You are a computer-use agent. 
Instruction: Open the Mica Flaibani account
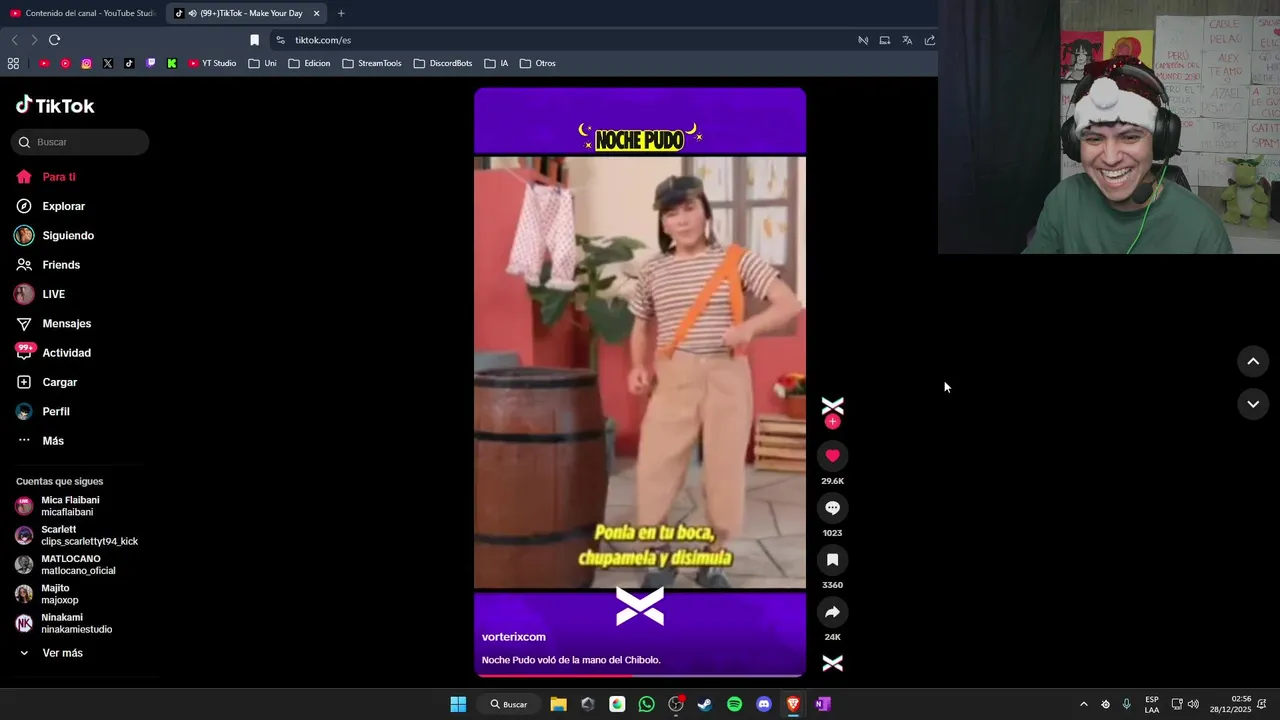[x=70, y=506]
